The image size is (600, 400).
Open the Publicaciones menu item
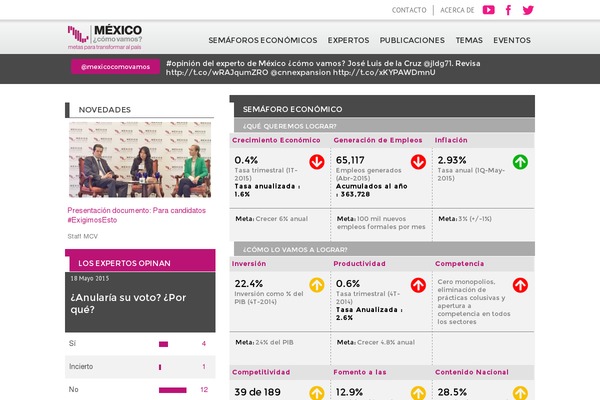point(412,40)
